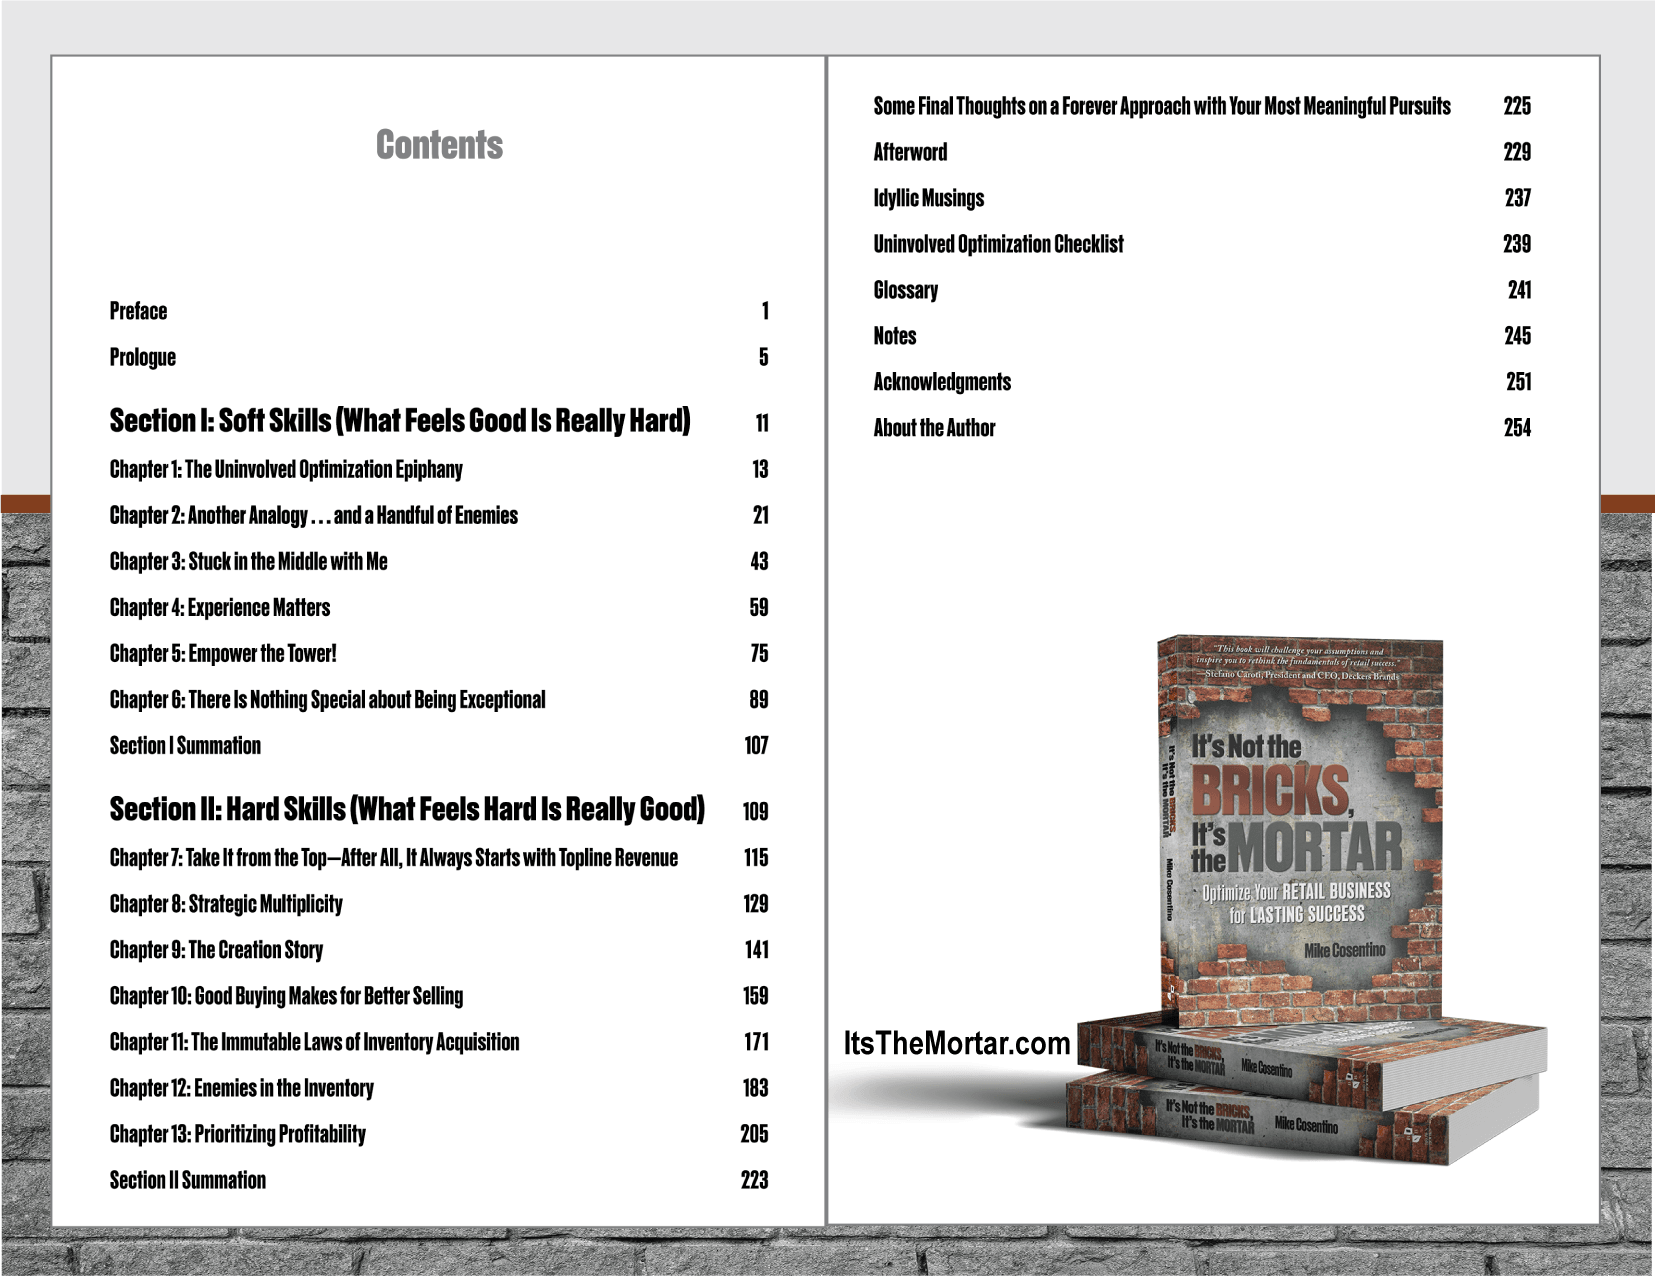Visit the ItsTheMortar.com website text
The height and width of the screenshot is (1276, 1655).
[956, 1043]
